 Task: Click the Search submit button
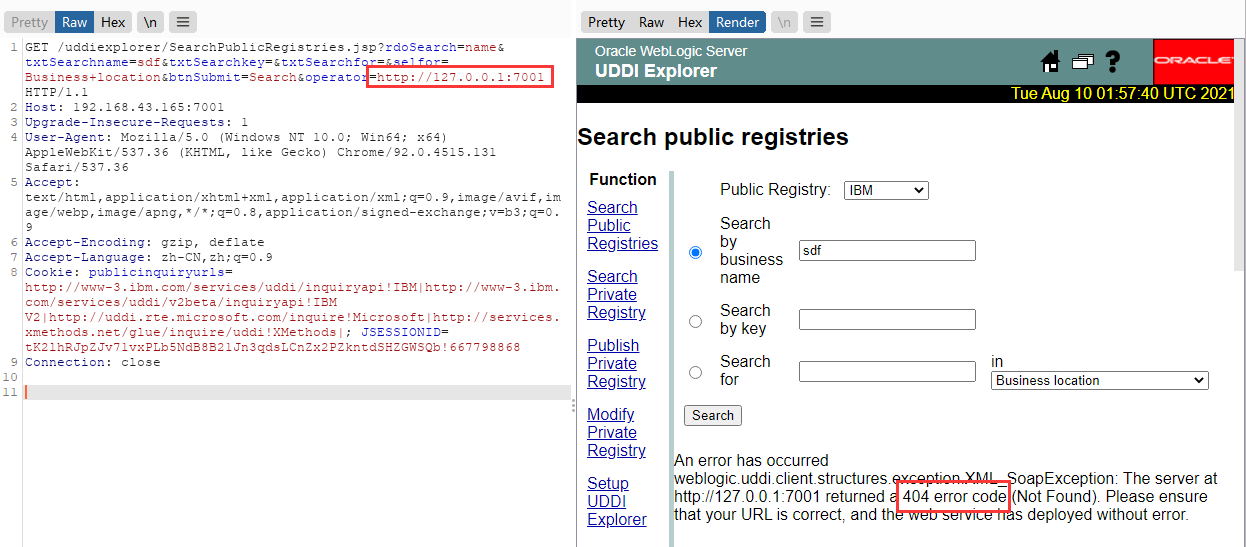point(713,415)
